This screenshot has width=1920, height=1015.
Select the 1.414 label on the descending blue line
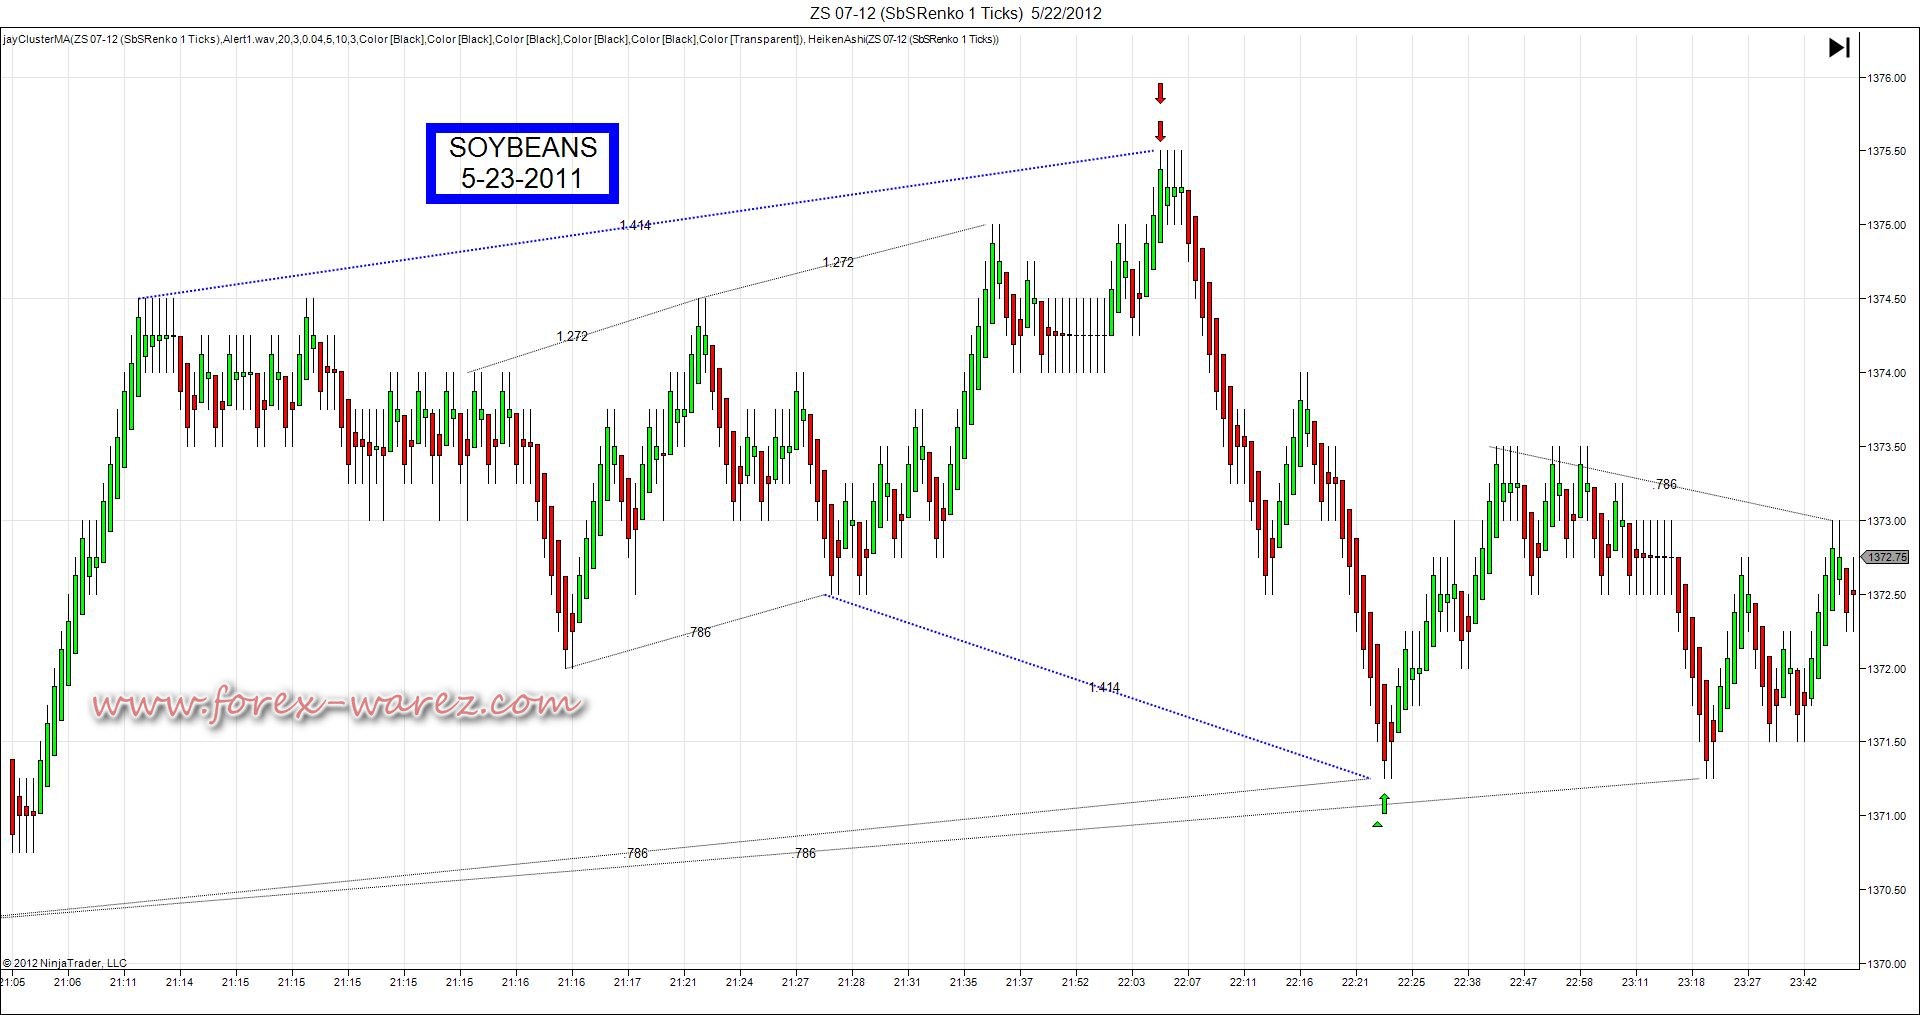1104,687
